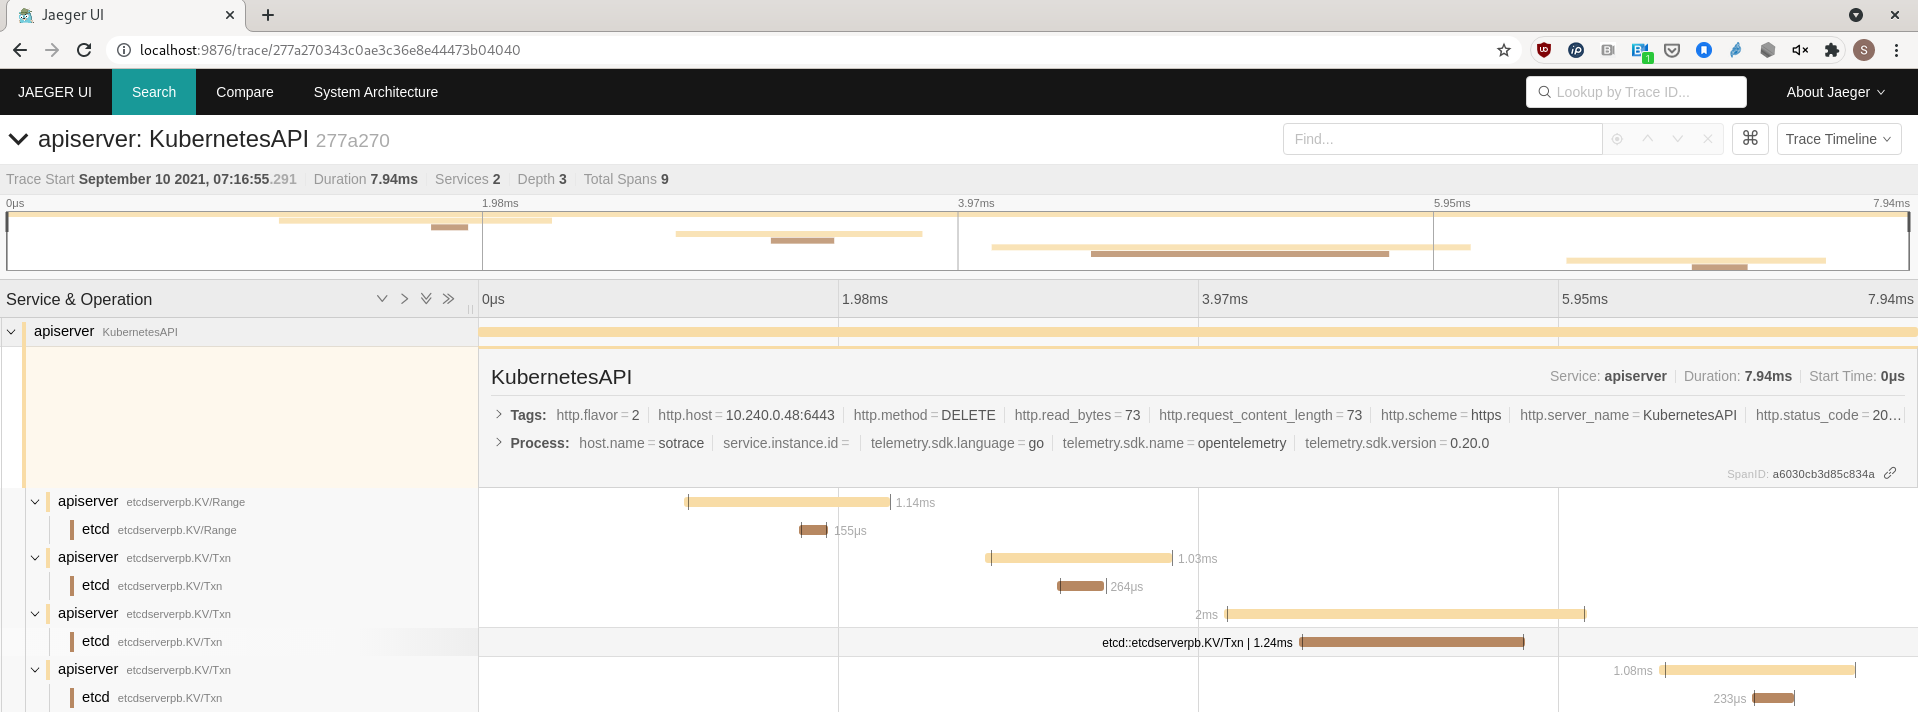Click the muted speaker tab icon
This screenshot has width=1918, height=712.
click(1800, 50)
